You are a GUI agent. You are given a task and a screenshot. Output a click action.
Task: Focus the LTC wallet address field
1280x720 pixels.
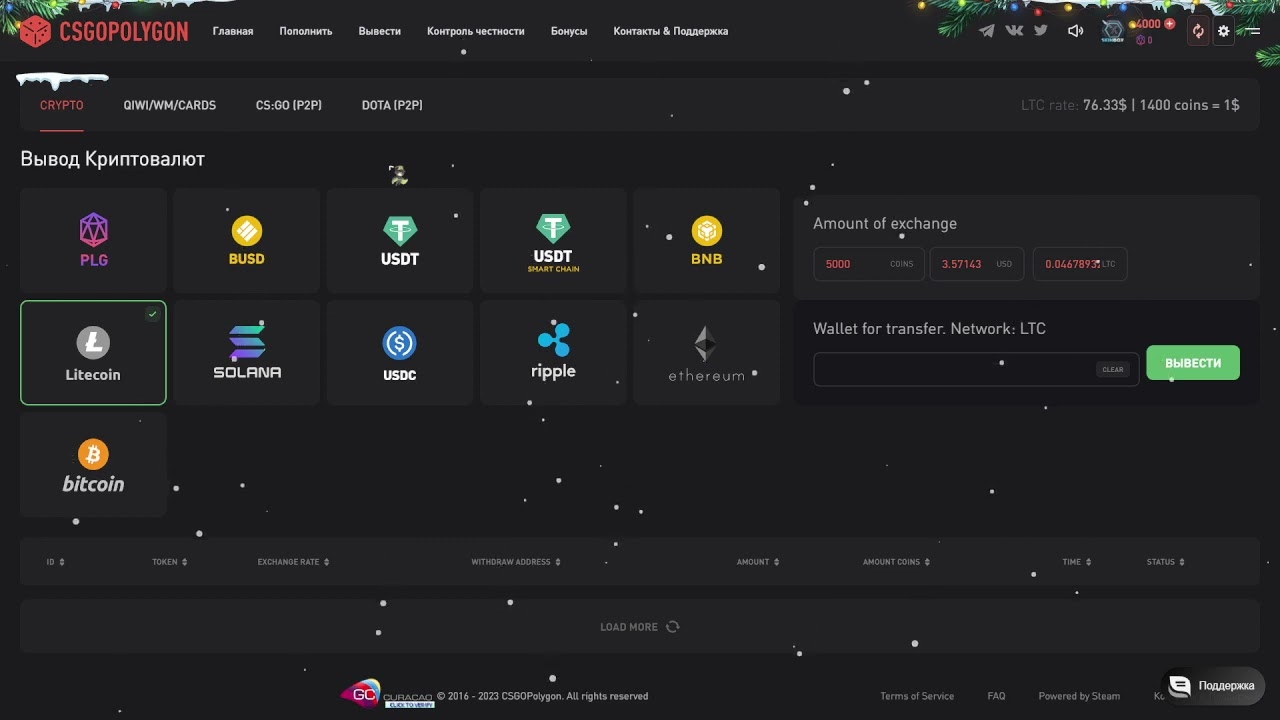(x=976, y=369)
